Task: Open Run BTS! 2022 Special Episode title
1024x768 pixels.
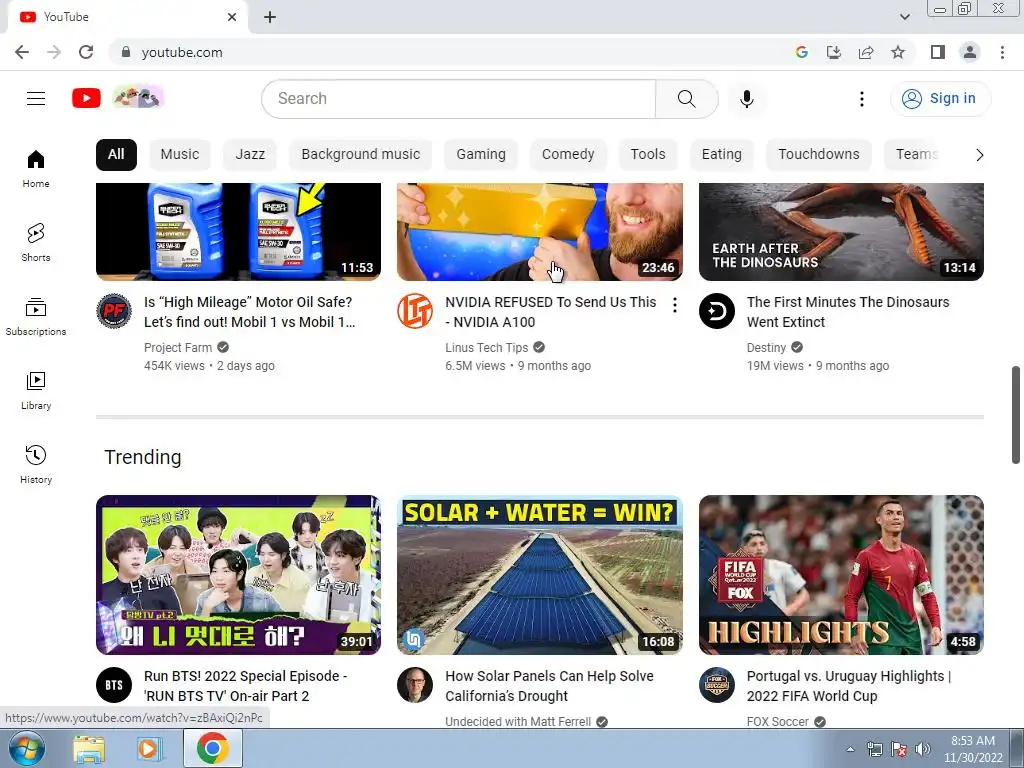Action: pyautogui.click(x=246, y=686)
